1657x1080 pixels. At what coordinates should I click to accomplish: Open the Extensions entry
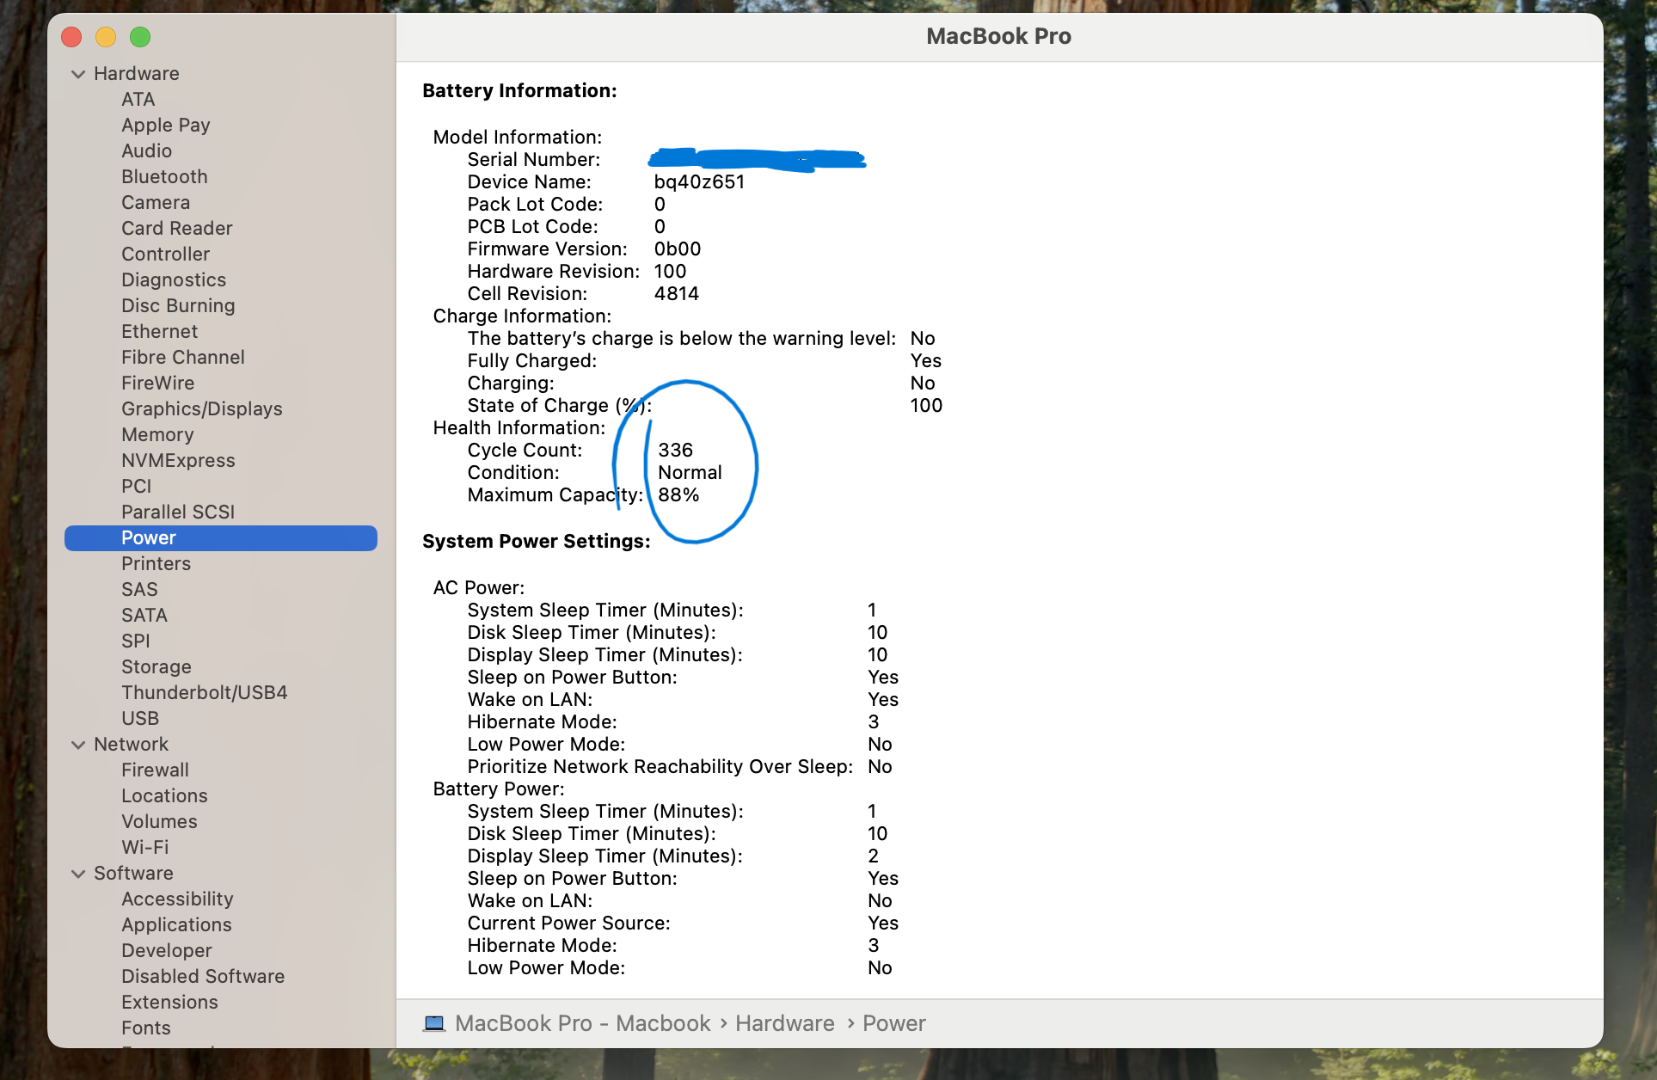170,1003
